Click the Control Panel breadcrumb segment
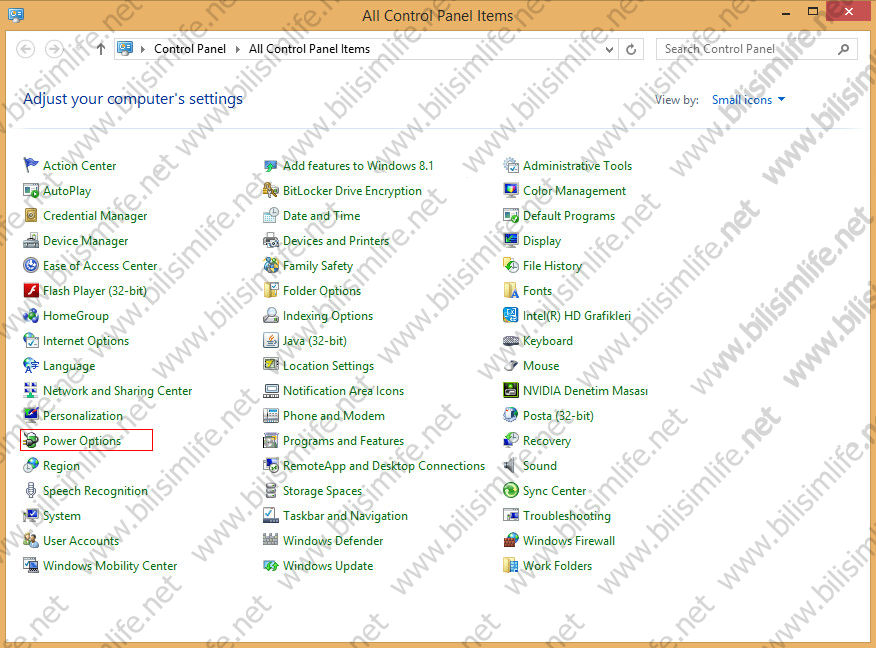 190,49
